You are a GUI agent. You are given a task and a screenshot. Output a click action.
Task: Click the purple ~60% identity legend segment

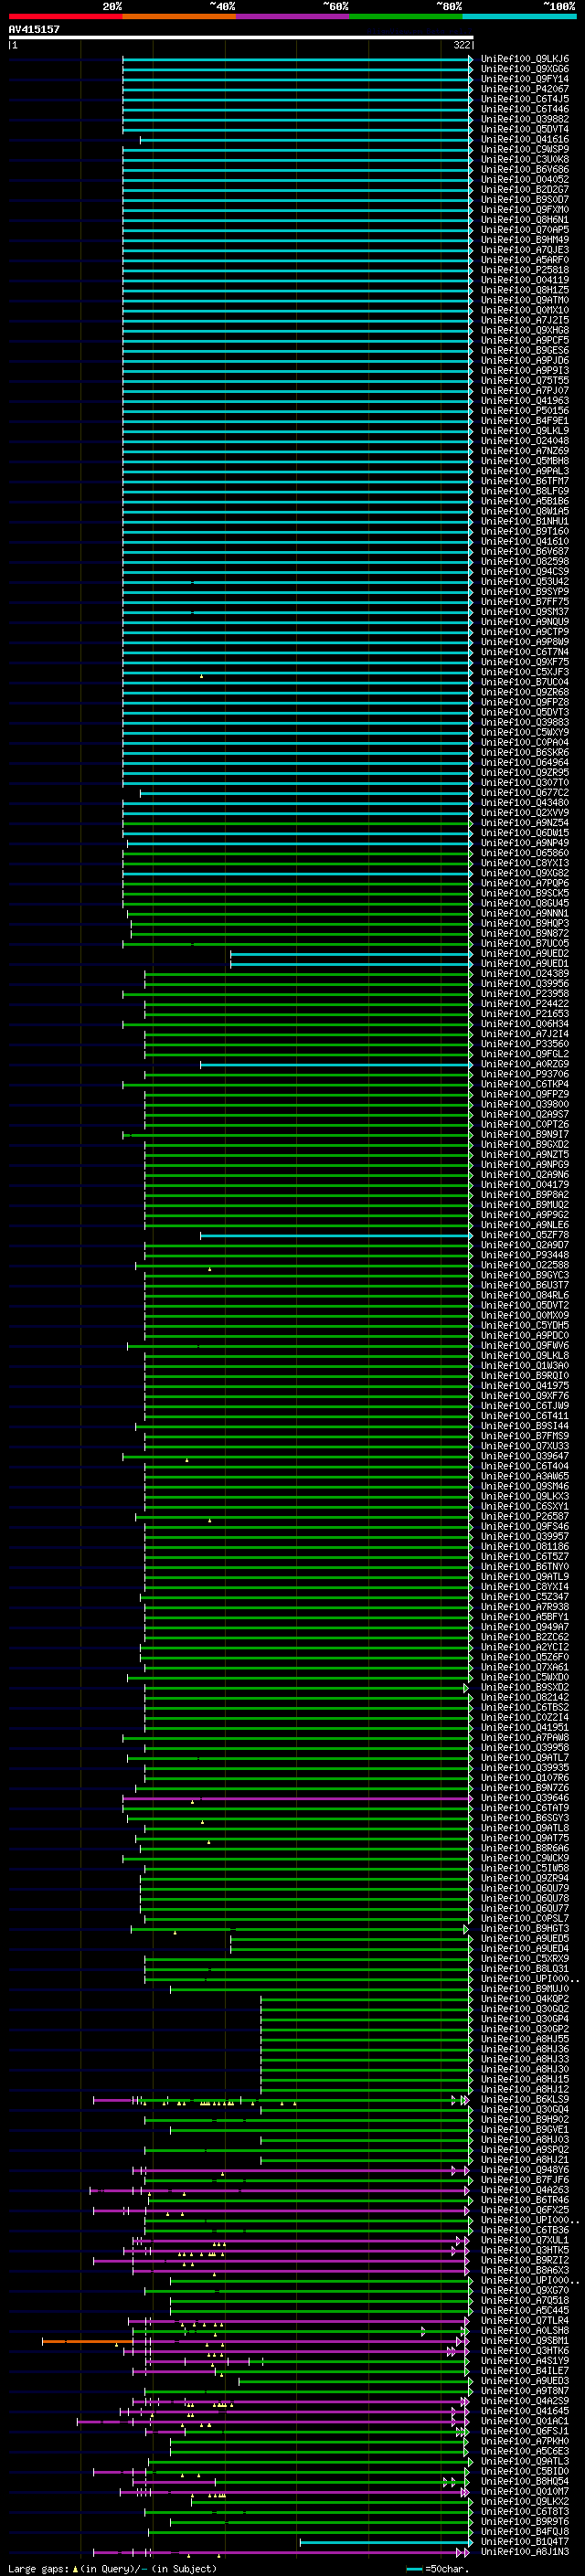292,16
